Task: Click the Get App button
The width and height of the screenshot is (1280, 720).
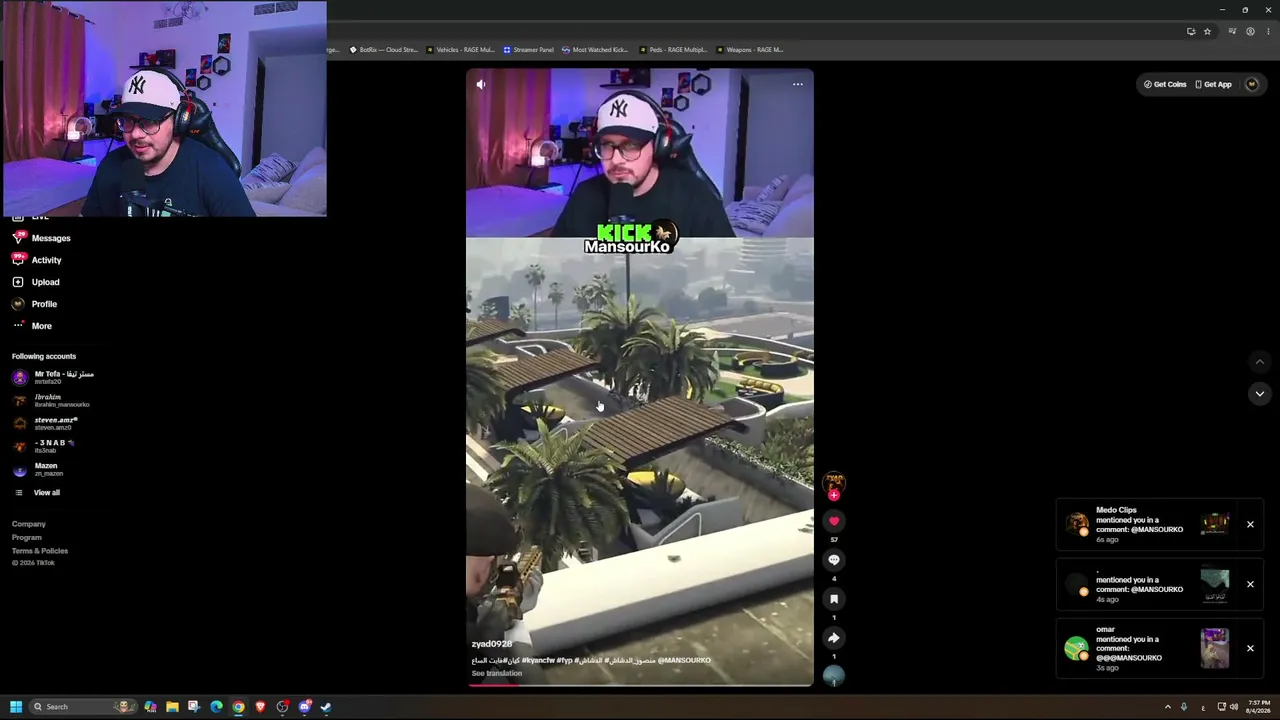Action: [x=1214, y=85]
